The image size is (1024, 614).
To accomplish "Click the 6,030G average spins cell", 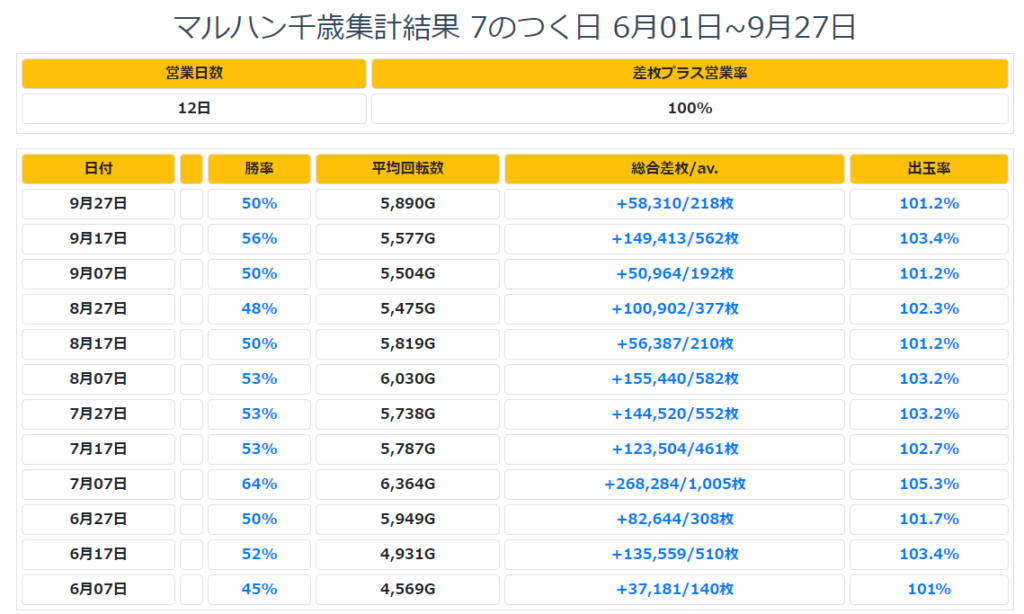I will 408,379.
